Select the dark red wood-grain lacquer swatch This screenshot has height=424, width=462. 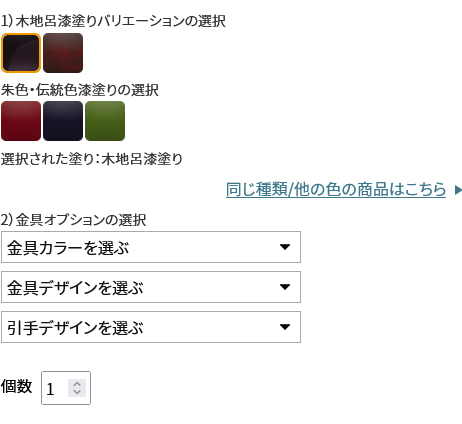(63, 53)
